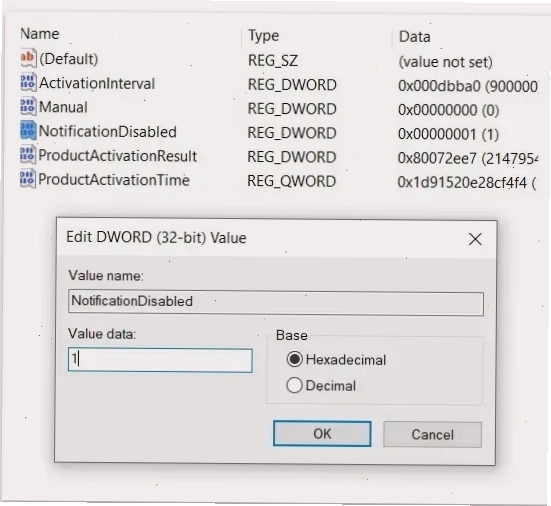The image size is (551, 506).
Task: Select the ActivationInterval entry
Action: [x=97, y=83]
